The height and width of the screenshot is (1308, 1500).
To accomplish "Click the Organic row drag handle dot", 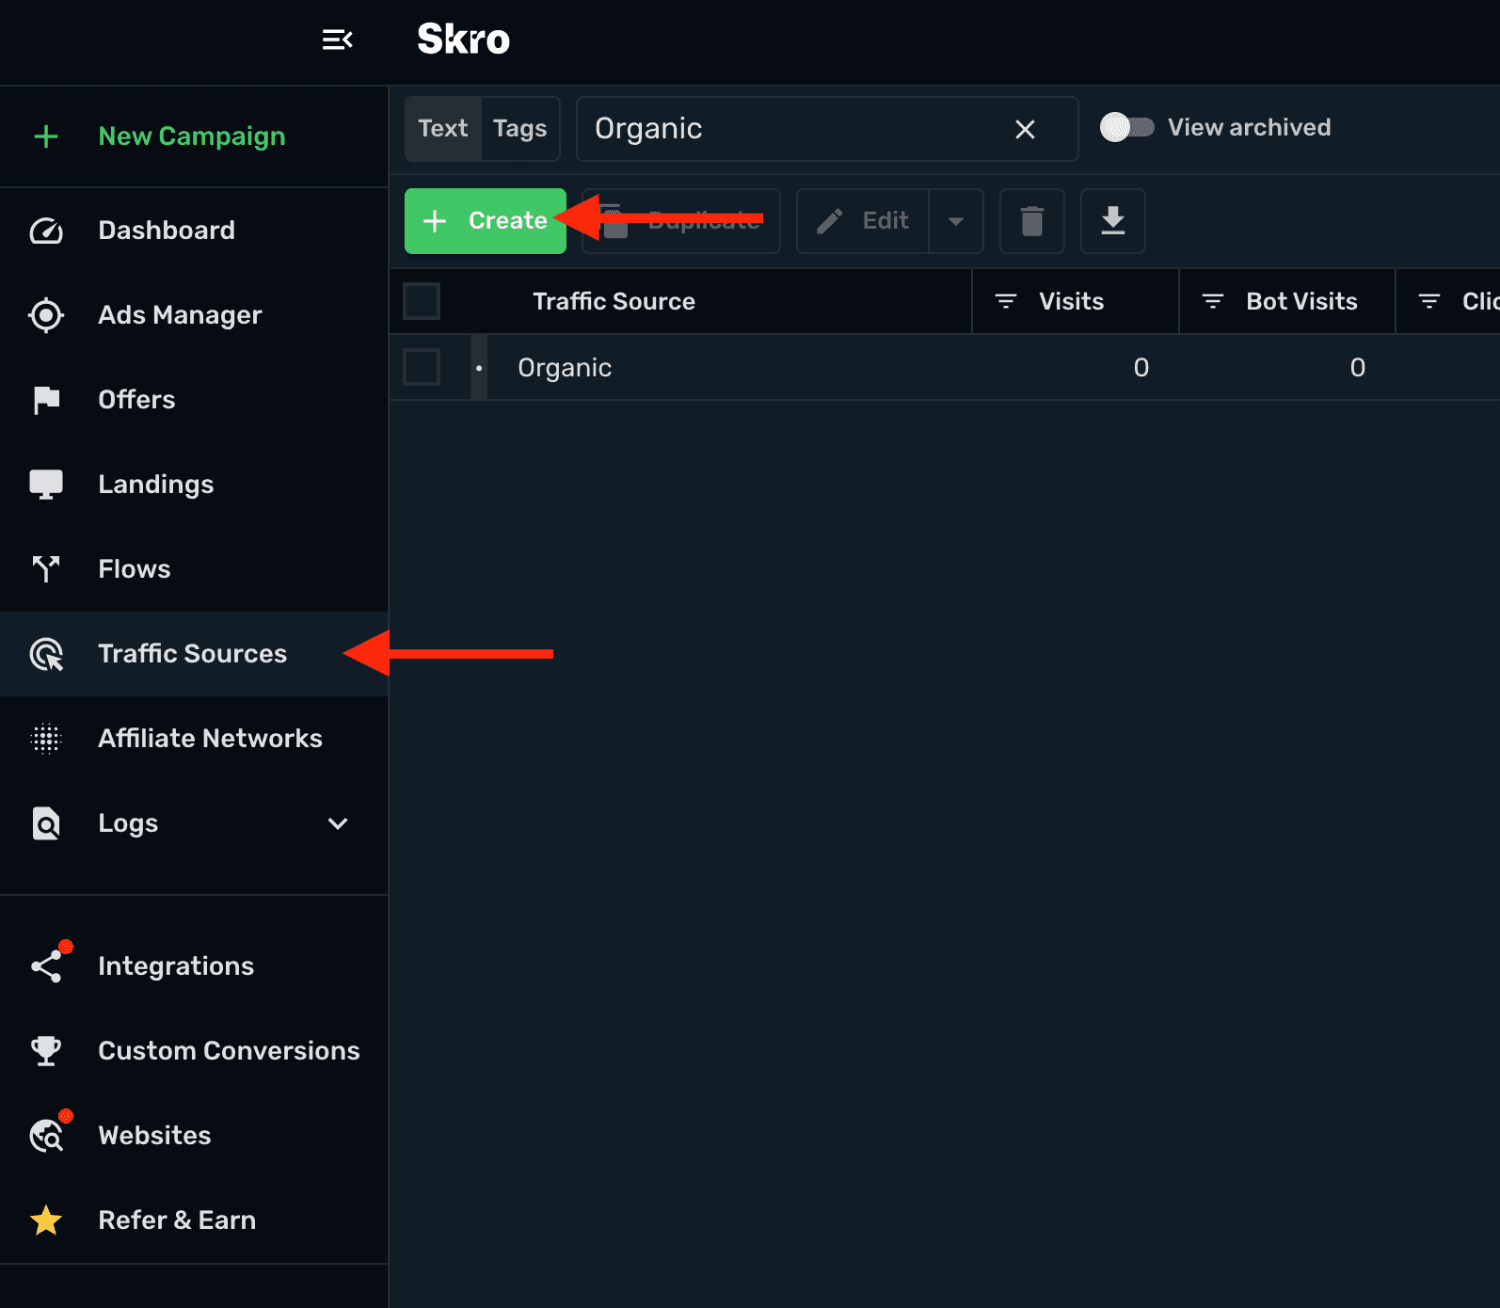I will [x=479, y=368].
